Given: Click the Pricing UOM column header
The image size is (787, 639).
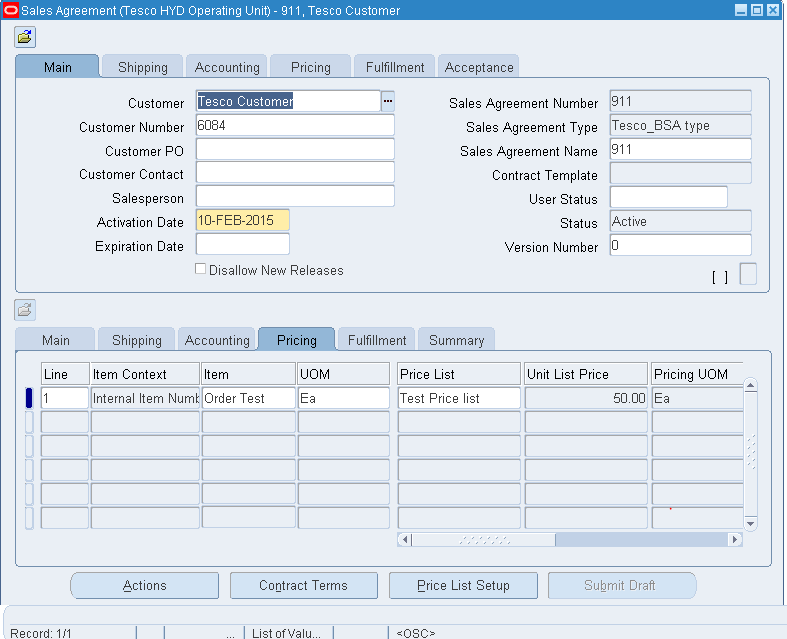Looking at the screenshot, I should point(698,374).
